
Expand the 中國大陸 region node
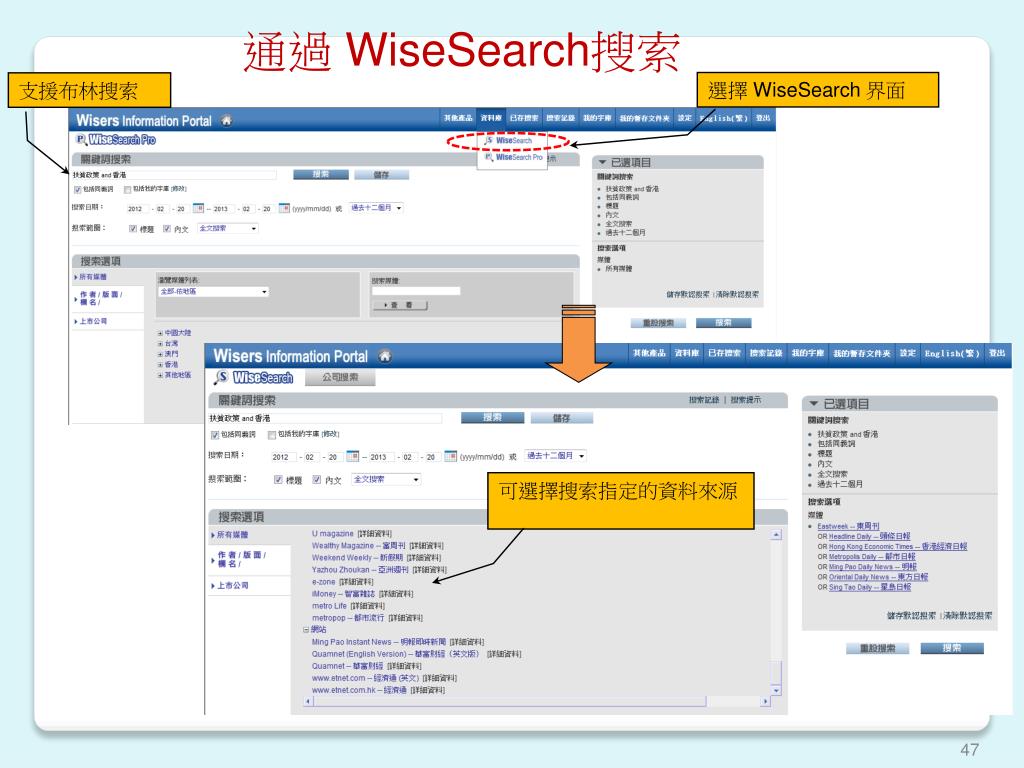(160, 333)
